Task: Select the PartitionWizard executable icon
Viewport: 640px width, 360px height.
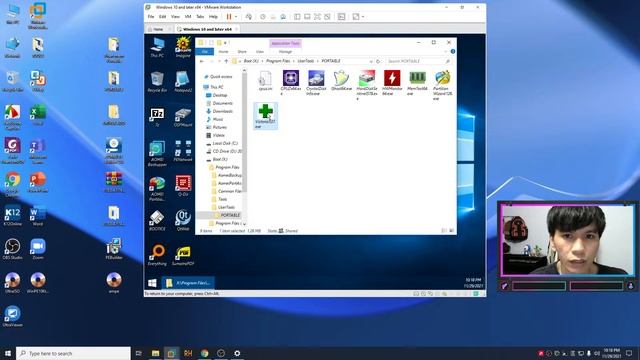Action: 442,85
